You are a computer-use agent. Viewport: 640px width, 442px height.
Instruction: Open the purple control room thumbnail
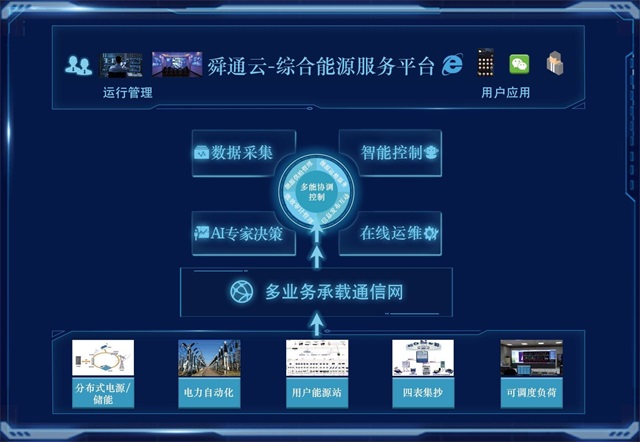pyautogui.click(x=177, y=64)
